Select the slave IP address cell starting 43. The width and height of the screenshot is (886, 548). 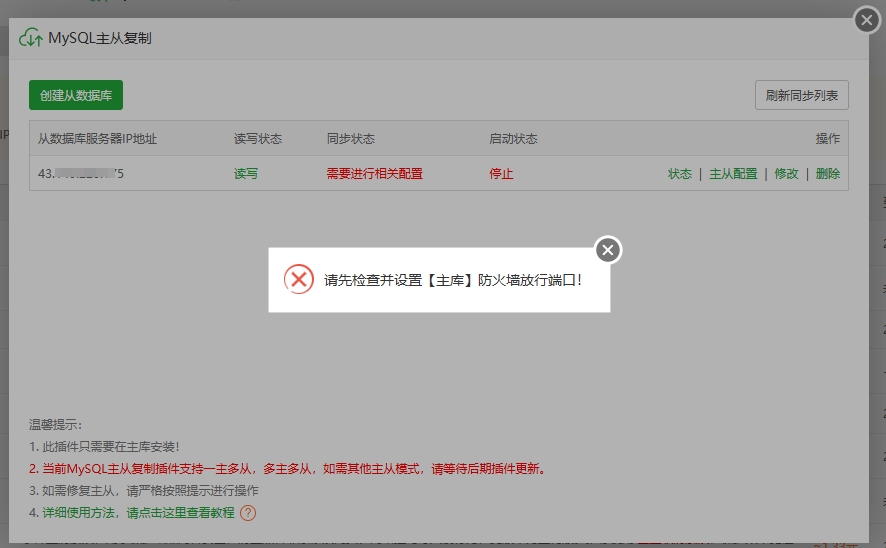click(81, 173)
